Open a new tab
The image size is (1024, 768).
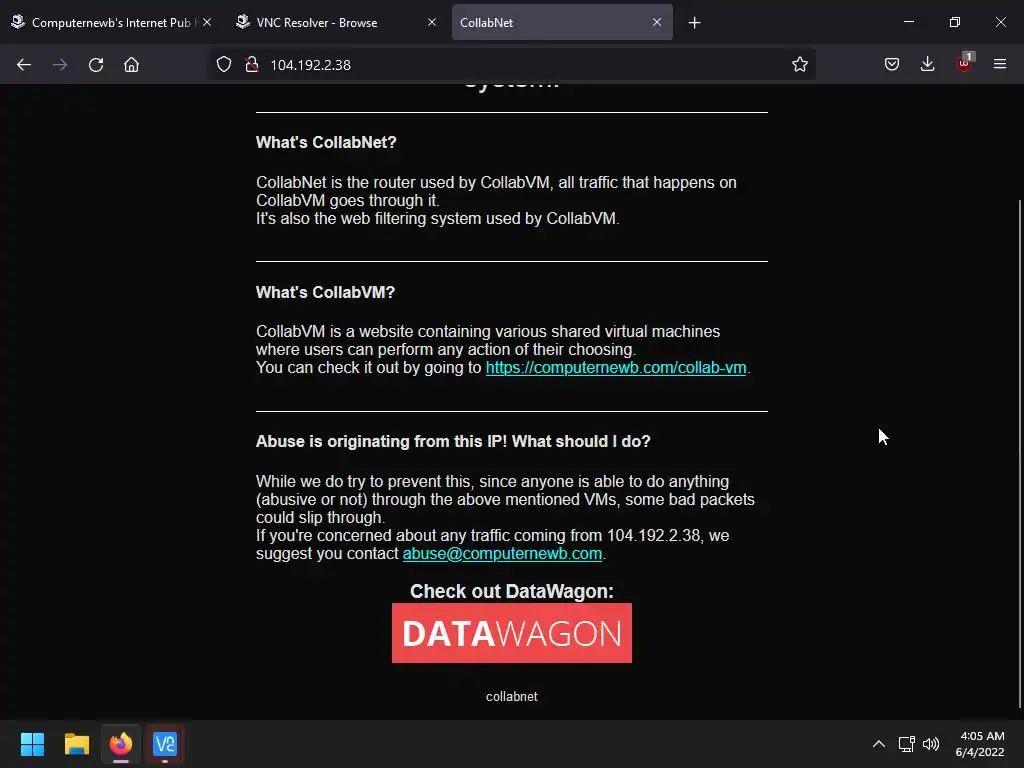pyautogui.click(x=694, y=23)
